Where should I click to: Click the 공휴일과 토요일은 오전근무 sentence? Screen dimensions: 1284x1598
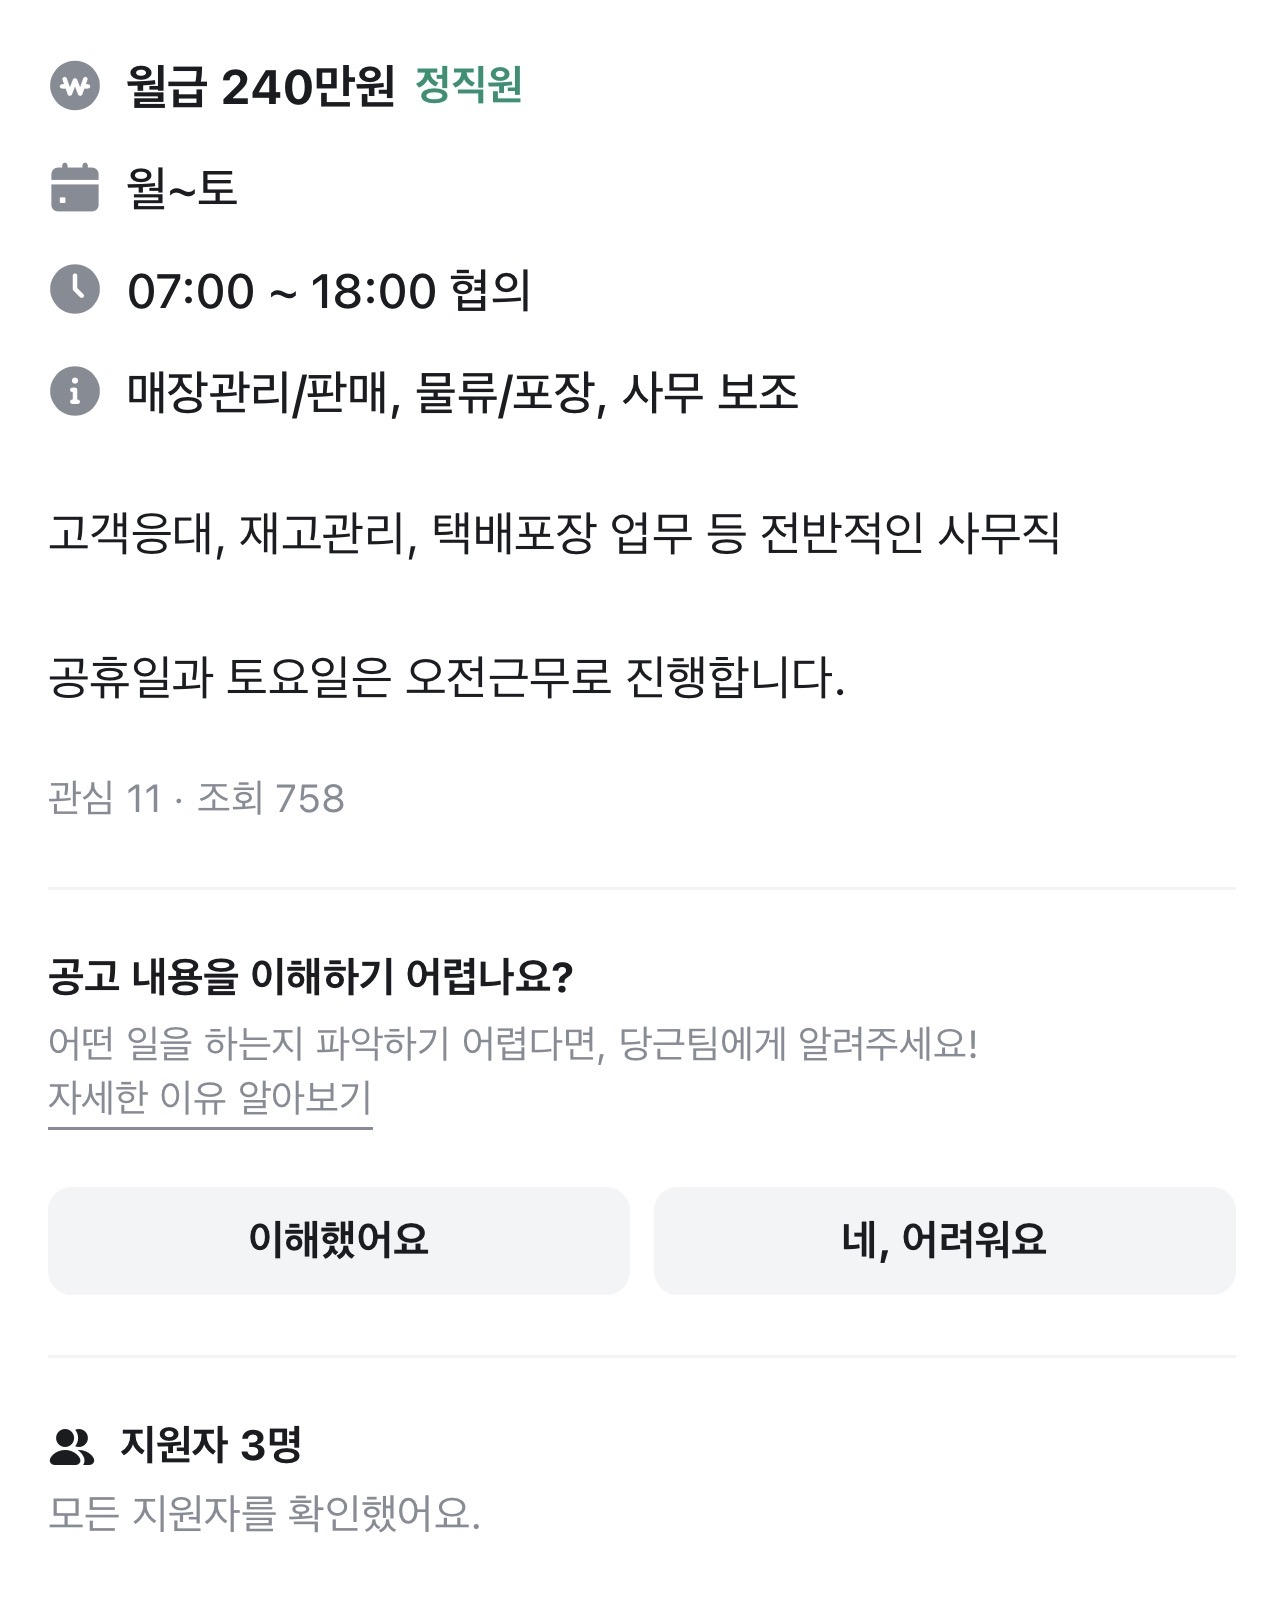[446, 678]
